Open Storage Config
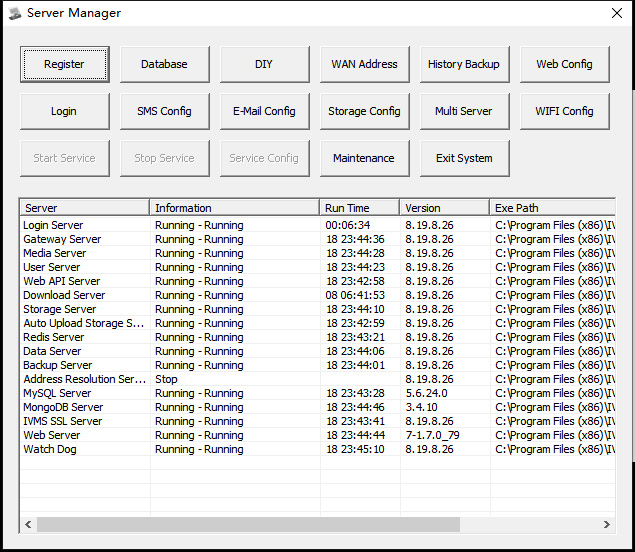 pyautogui.click(x=365, y=111)
